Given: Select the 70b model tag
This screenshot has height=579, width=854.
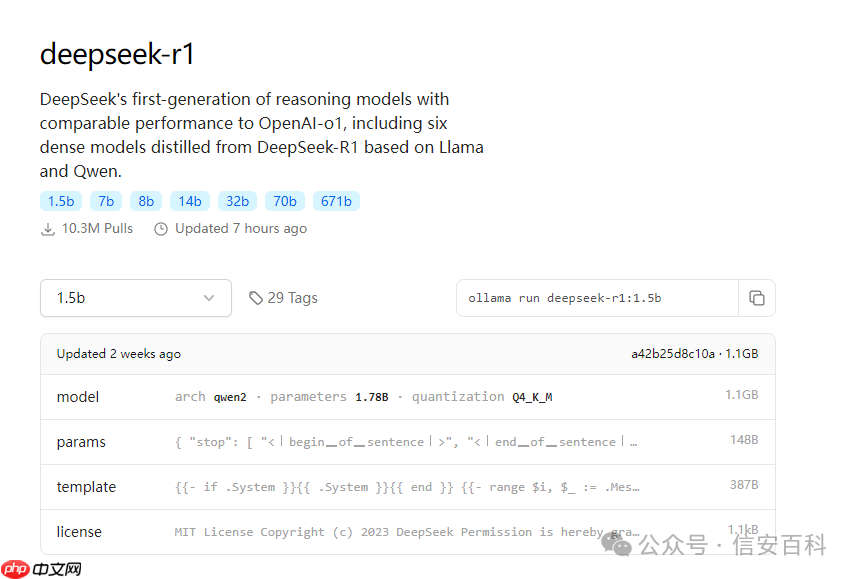Looking at the screenshot, I should [x=284, y=201].
